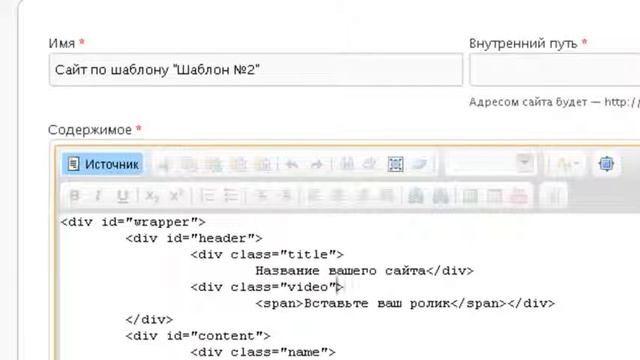Toggle Subscript formatting
Image resolution: width=640 pixels, height=360 pixels.
(x=152, y=196)
